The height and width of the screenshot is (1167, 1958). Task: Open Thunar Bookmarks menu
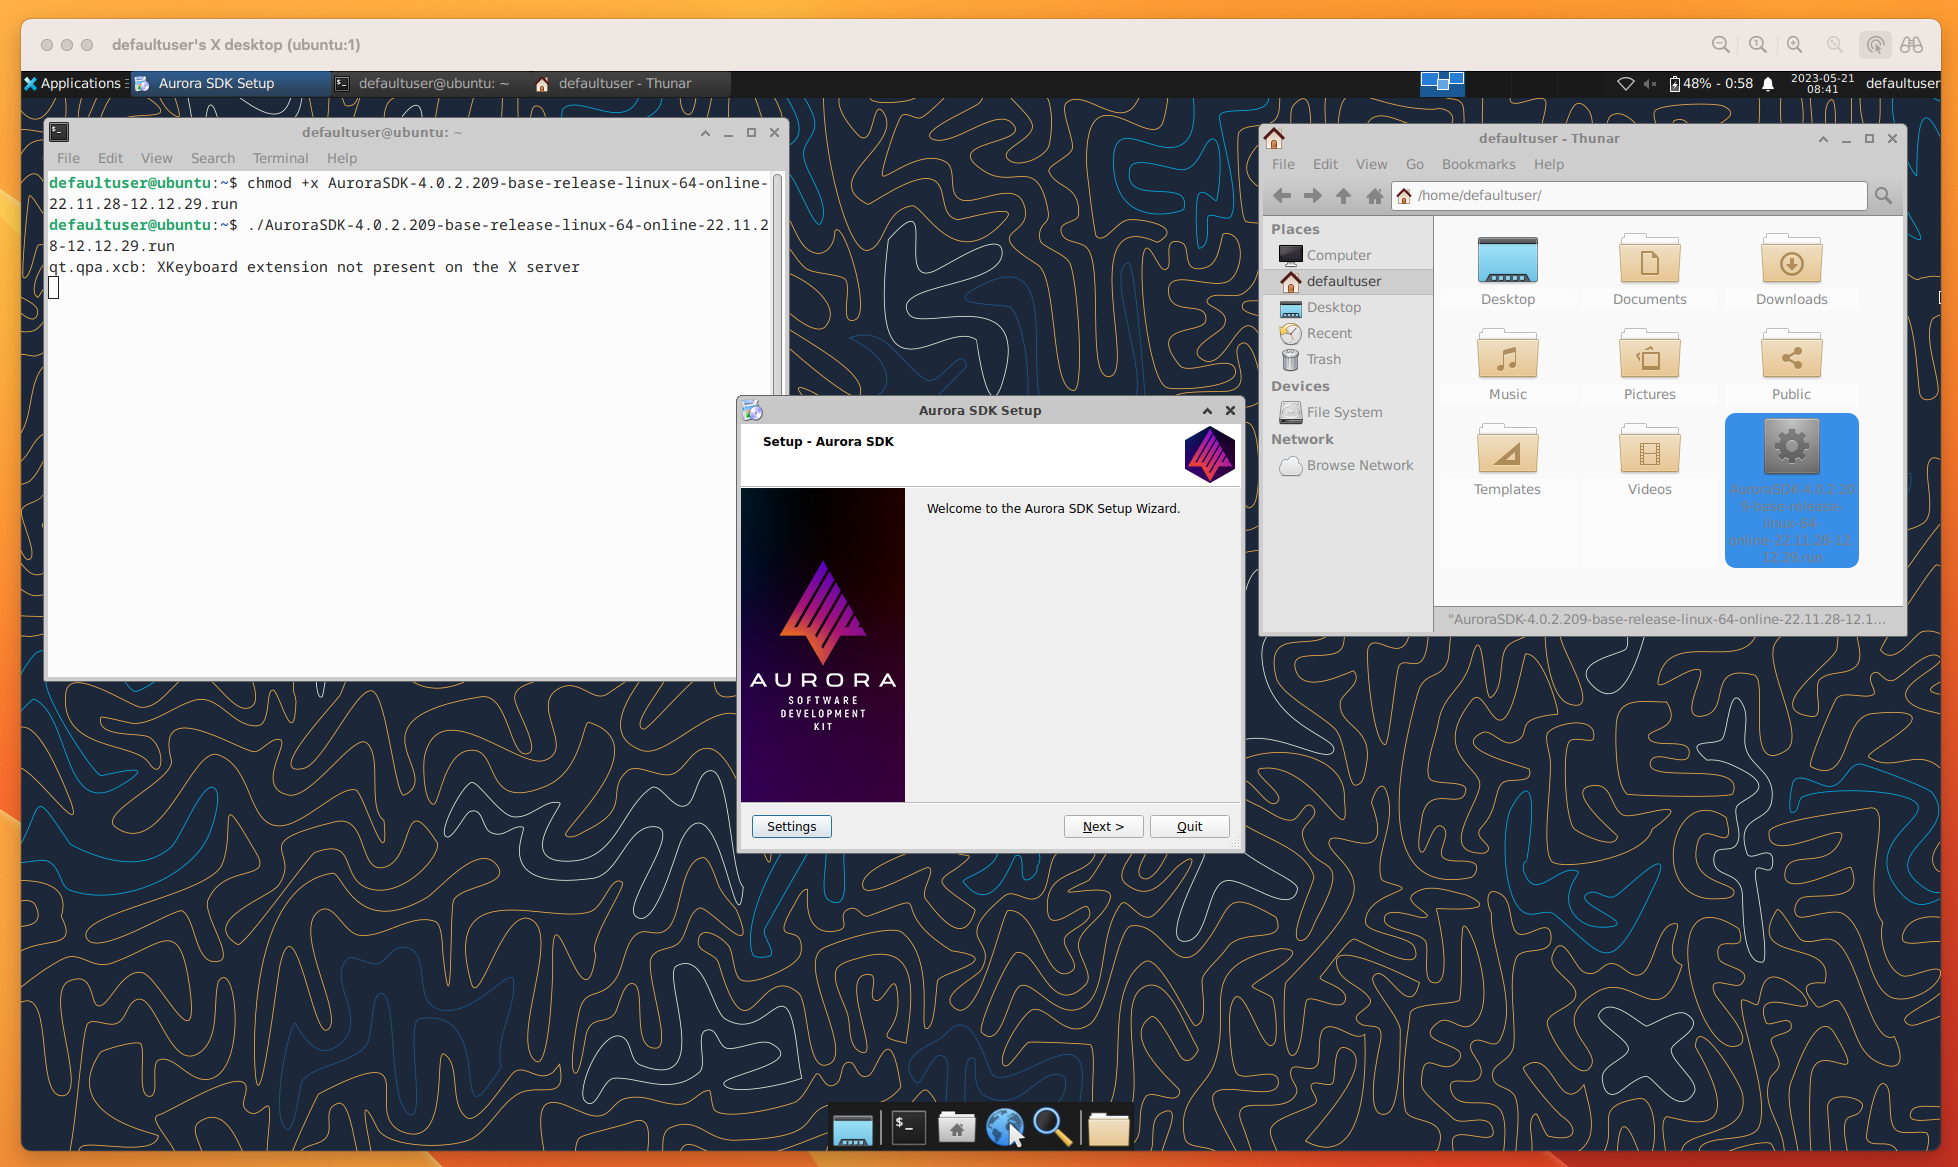point(1478,164)
